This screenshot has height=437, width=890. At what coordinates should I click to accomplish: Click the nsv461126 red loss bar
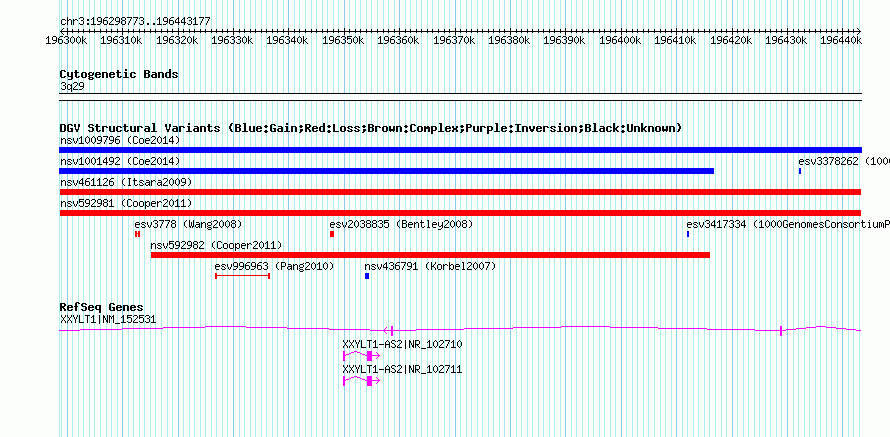tap(460, 192)
